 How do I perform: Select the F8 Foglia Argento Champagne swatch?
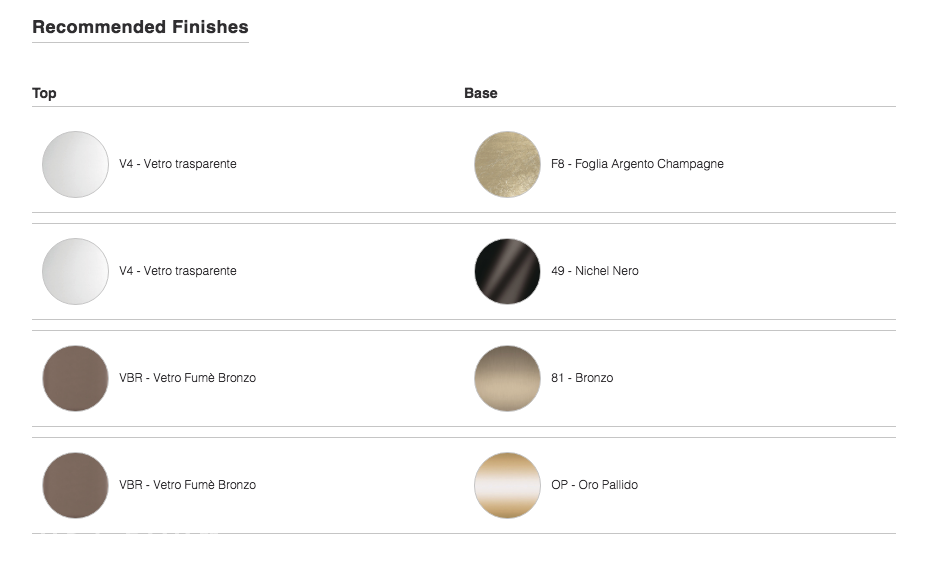click(508, 164)
